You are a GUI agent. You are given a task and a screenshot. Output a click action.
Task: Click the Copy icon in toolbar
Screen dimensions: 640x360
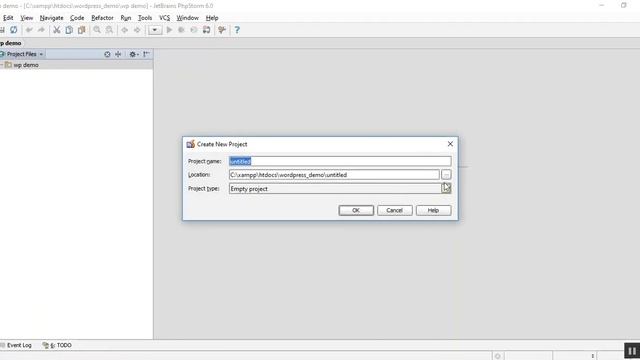[69, 30]
